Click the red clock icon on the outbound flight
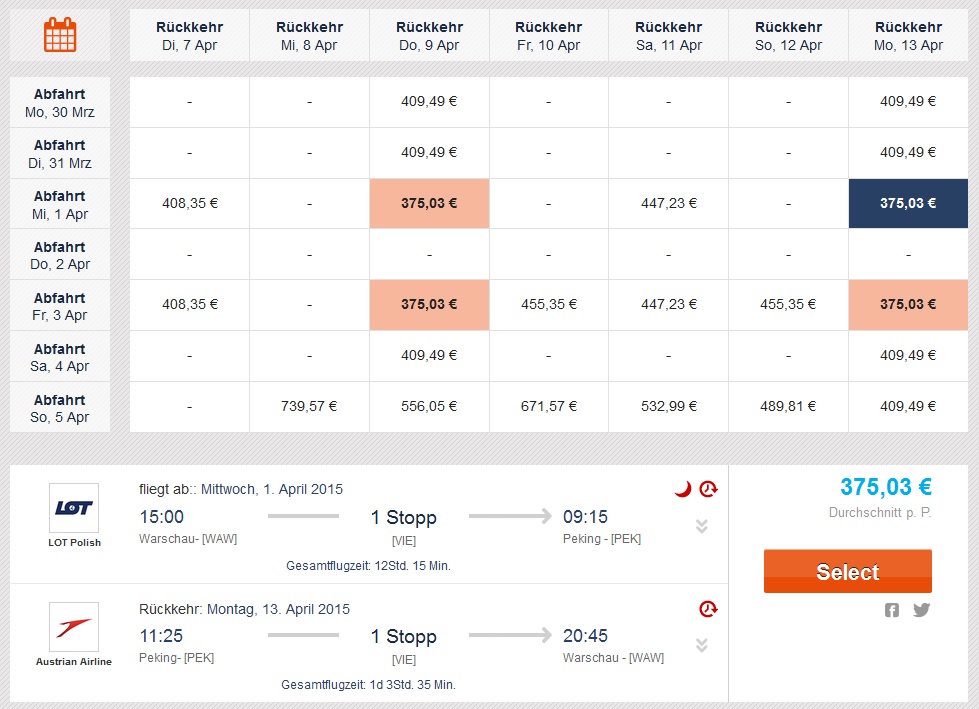 (708, 489)
